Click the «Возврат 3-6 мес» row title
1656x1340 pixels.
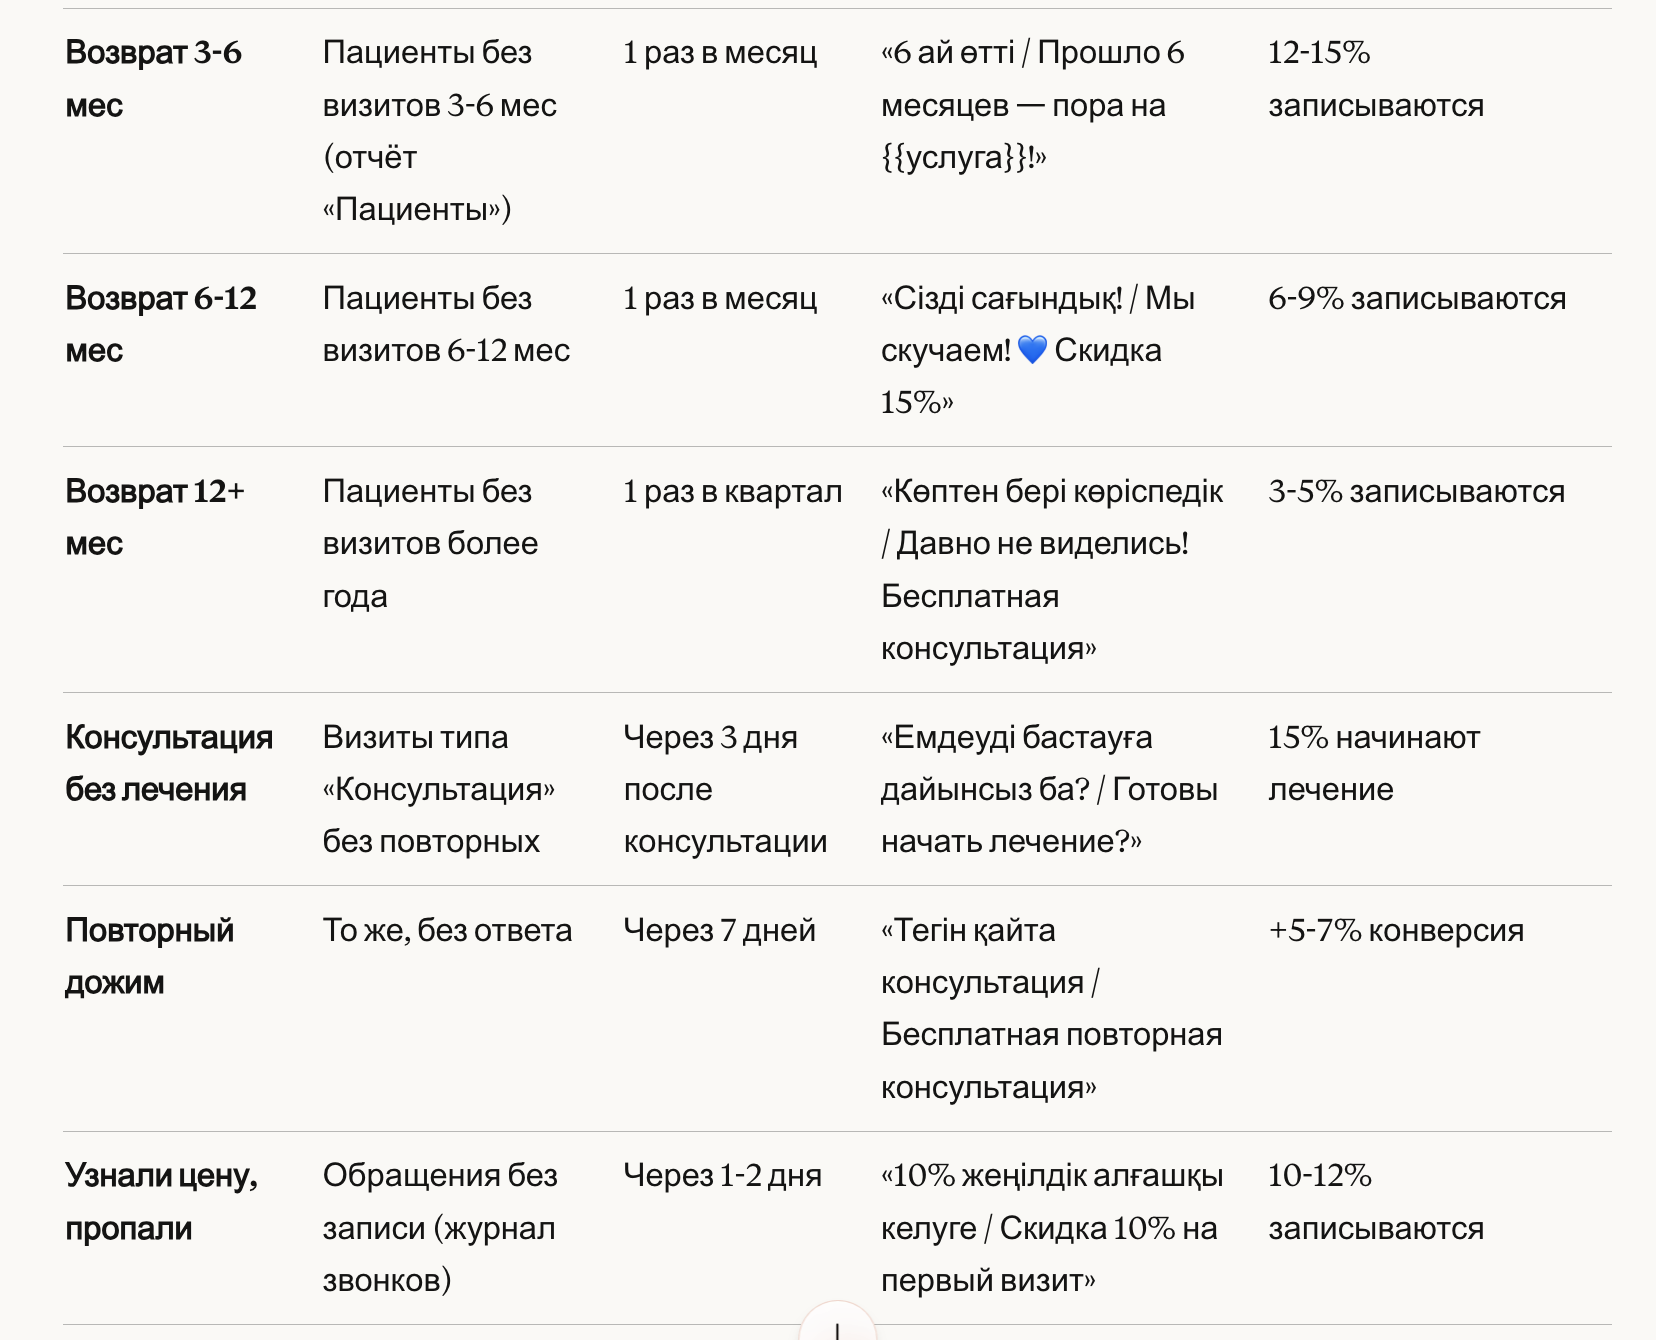pos(153,79)
